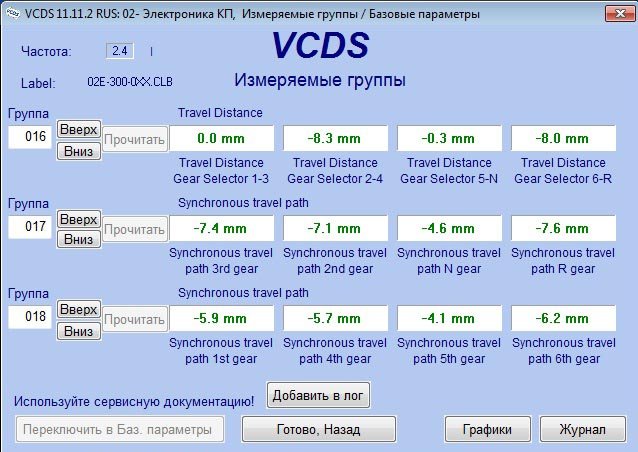Select the -4.6 mm N gear value

point(449,228)
